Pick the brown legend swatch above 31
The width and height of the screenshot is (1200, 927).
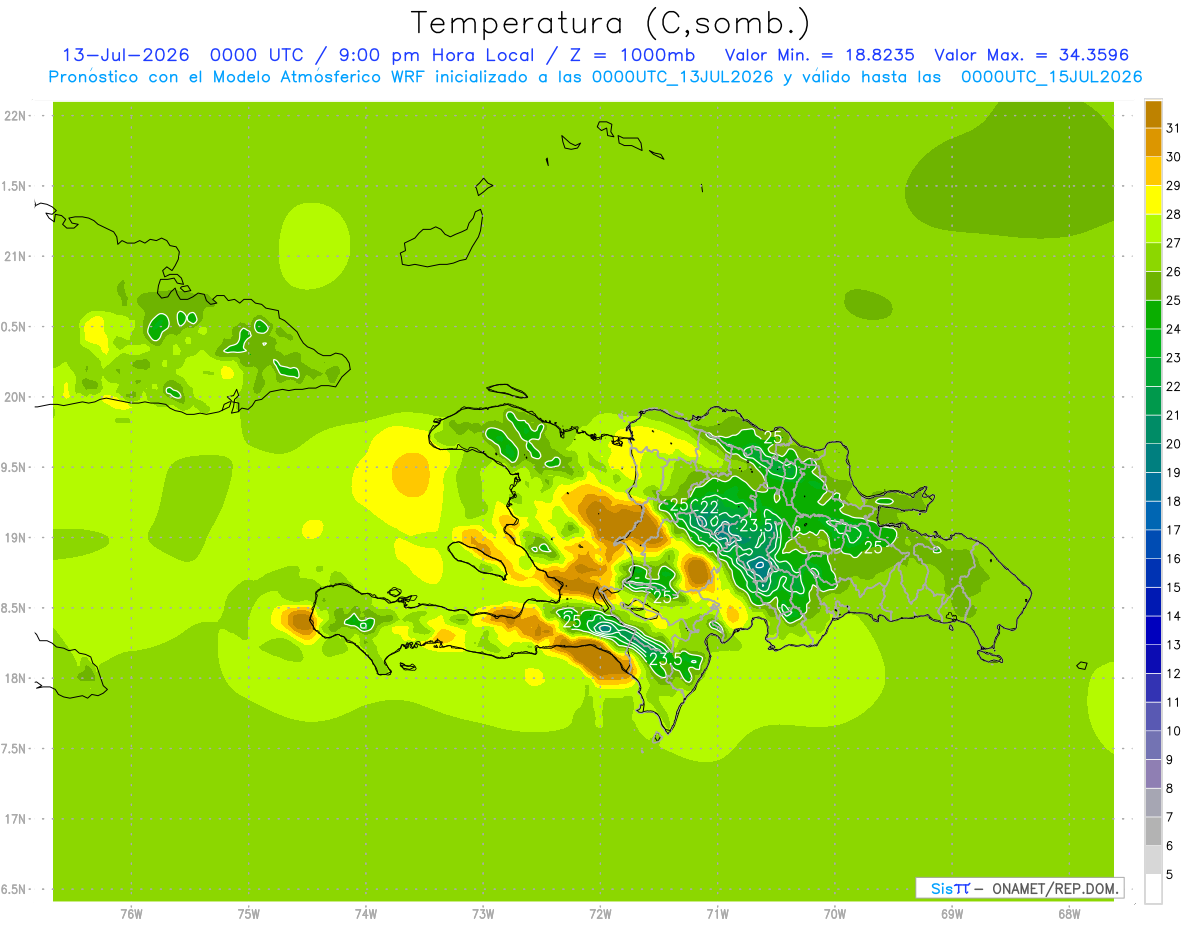1153,114
